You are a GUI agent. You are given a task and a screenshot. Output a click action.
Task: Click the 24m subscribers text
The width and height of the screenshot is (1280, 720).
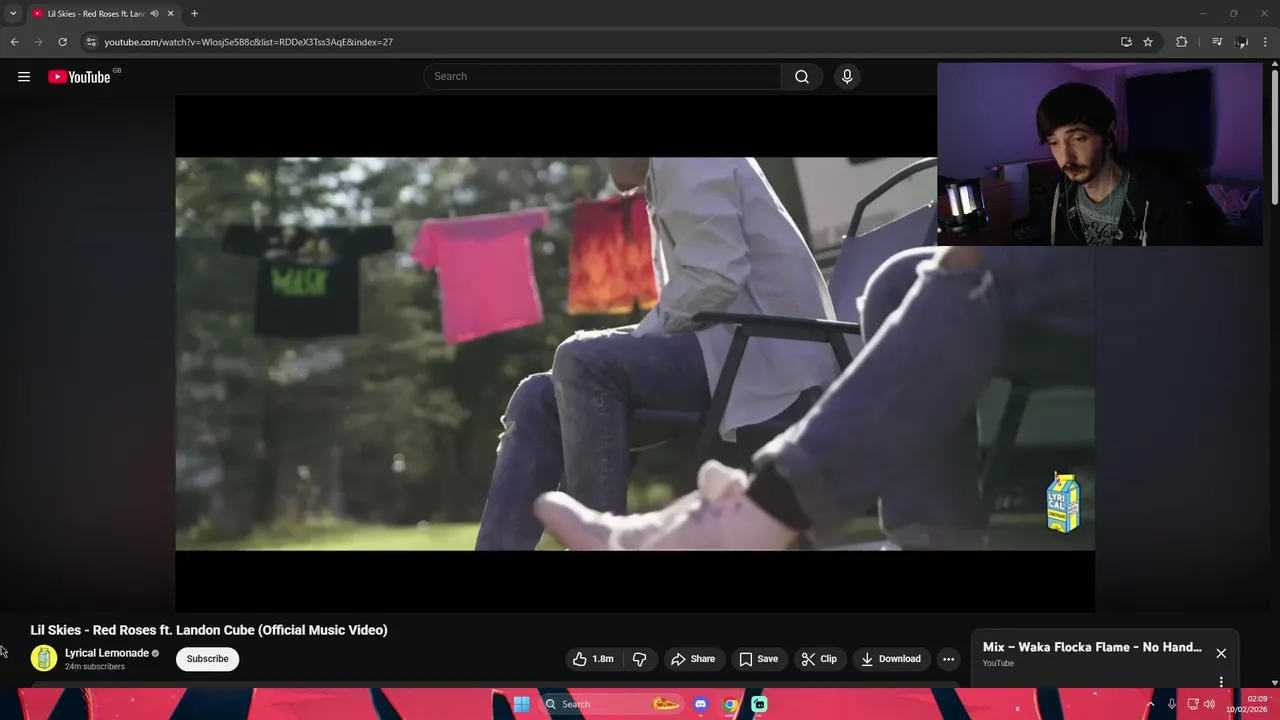point(95,667)
